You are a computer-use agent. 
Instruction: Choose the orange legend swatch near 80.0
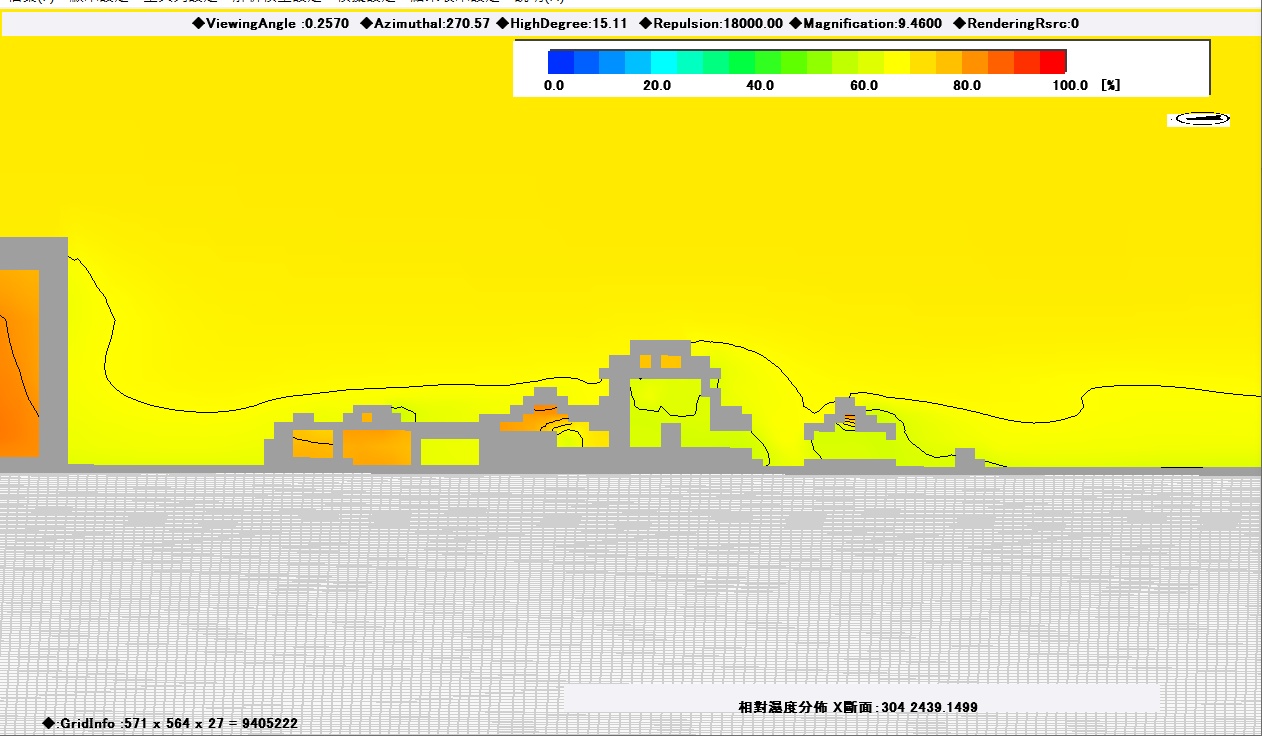[975, 62]
